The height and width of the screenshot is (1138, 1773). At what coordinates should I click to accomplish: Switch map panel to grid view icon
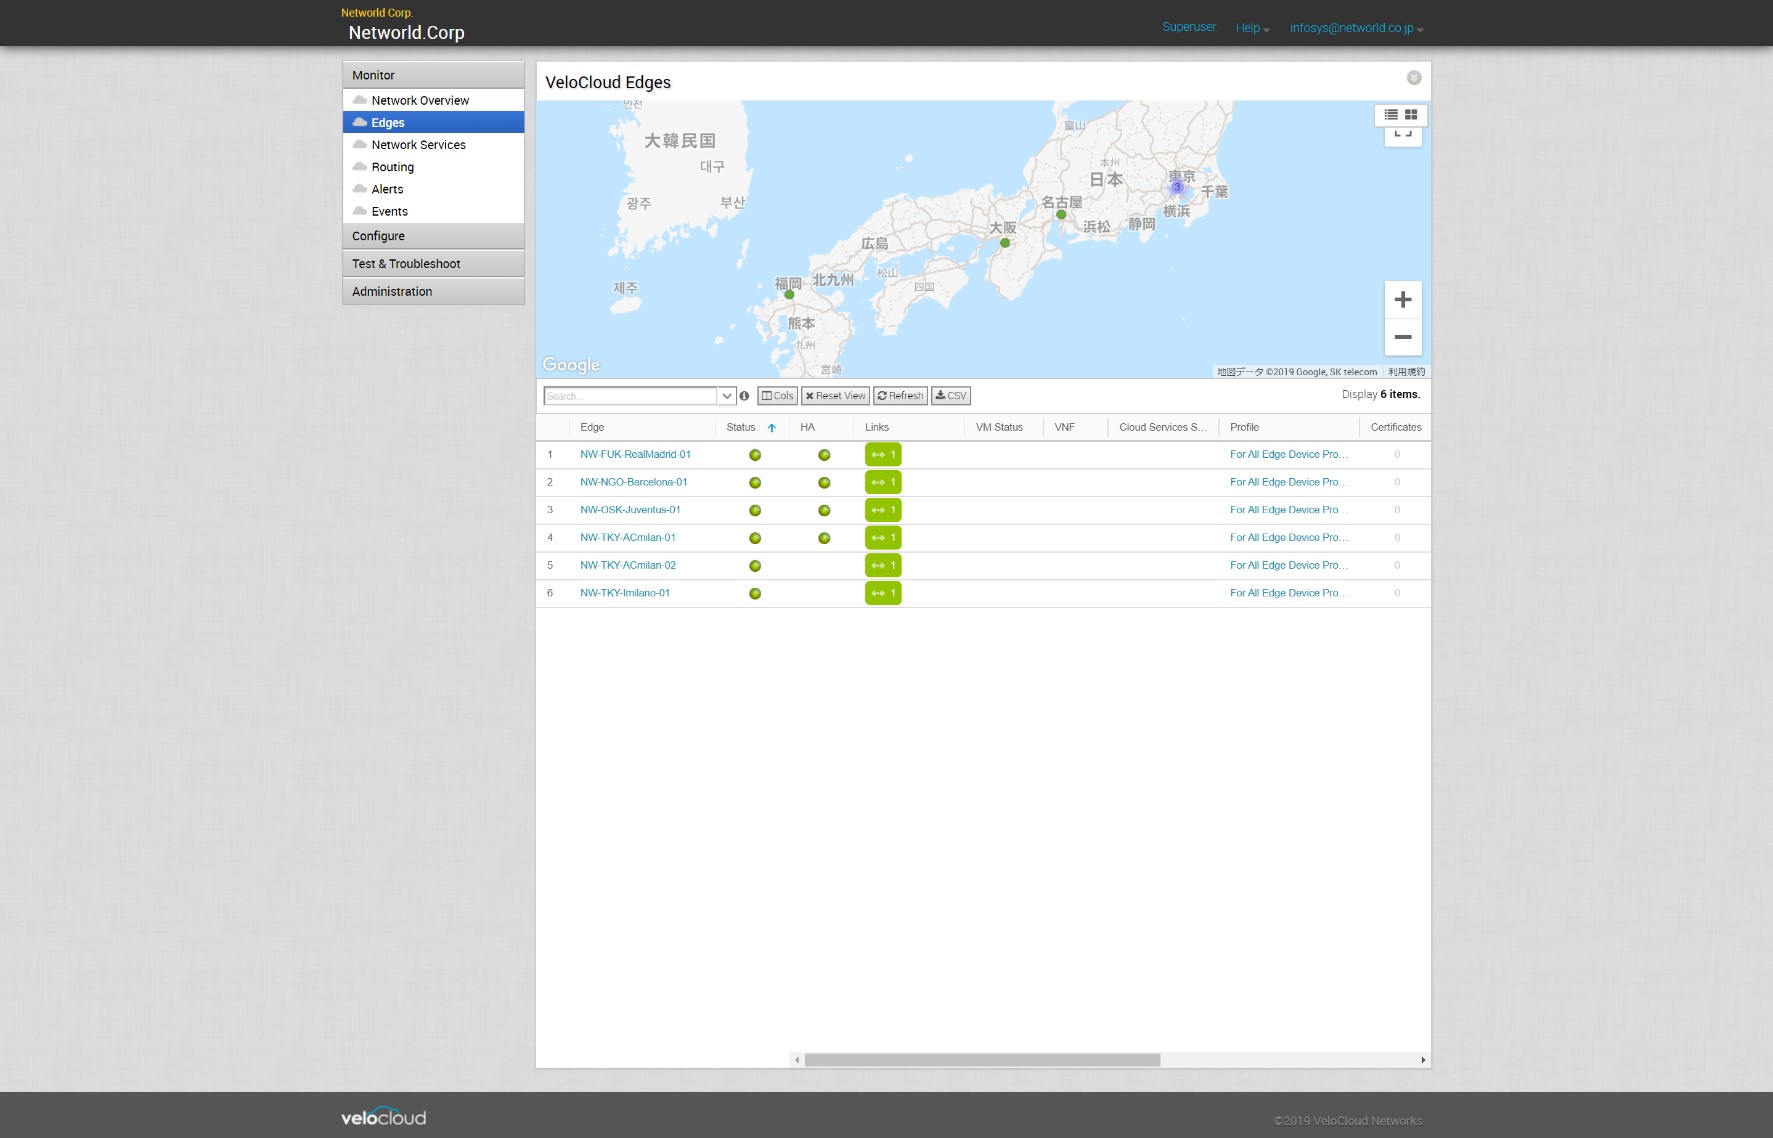1411,115
